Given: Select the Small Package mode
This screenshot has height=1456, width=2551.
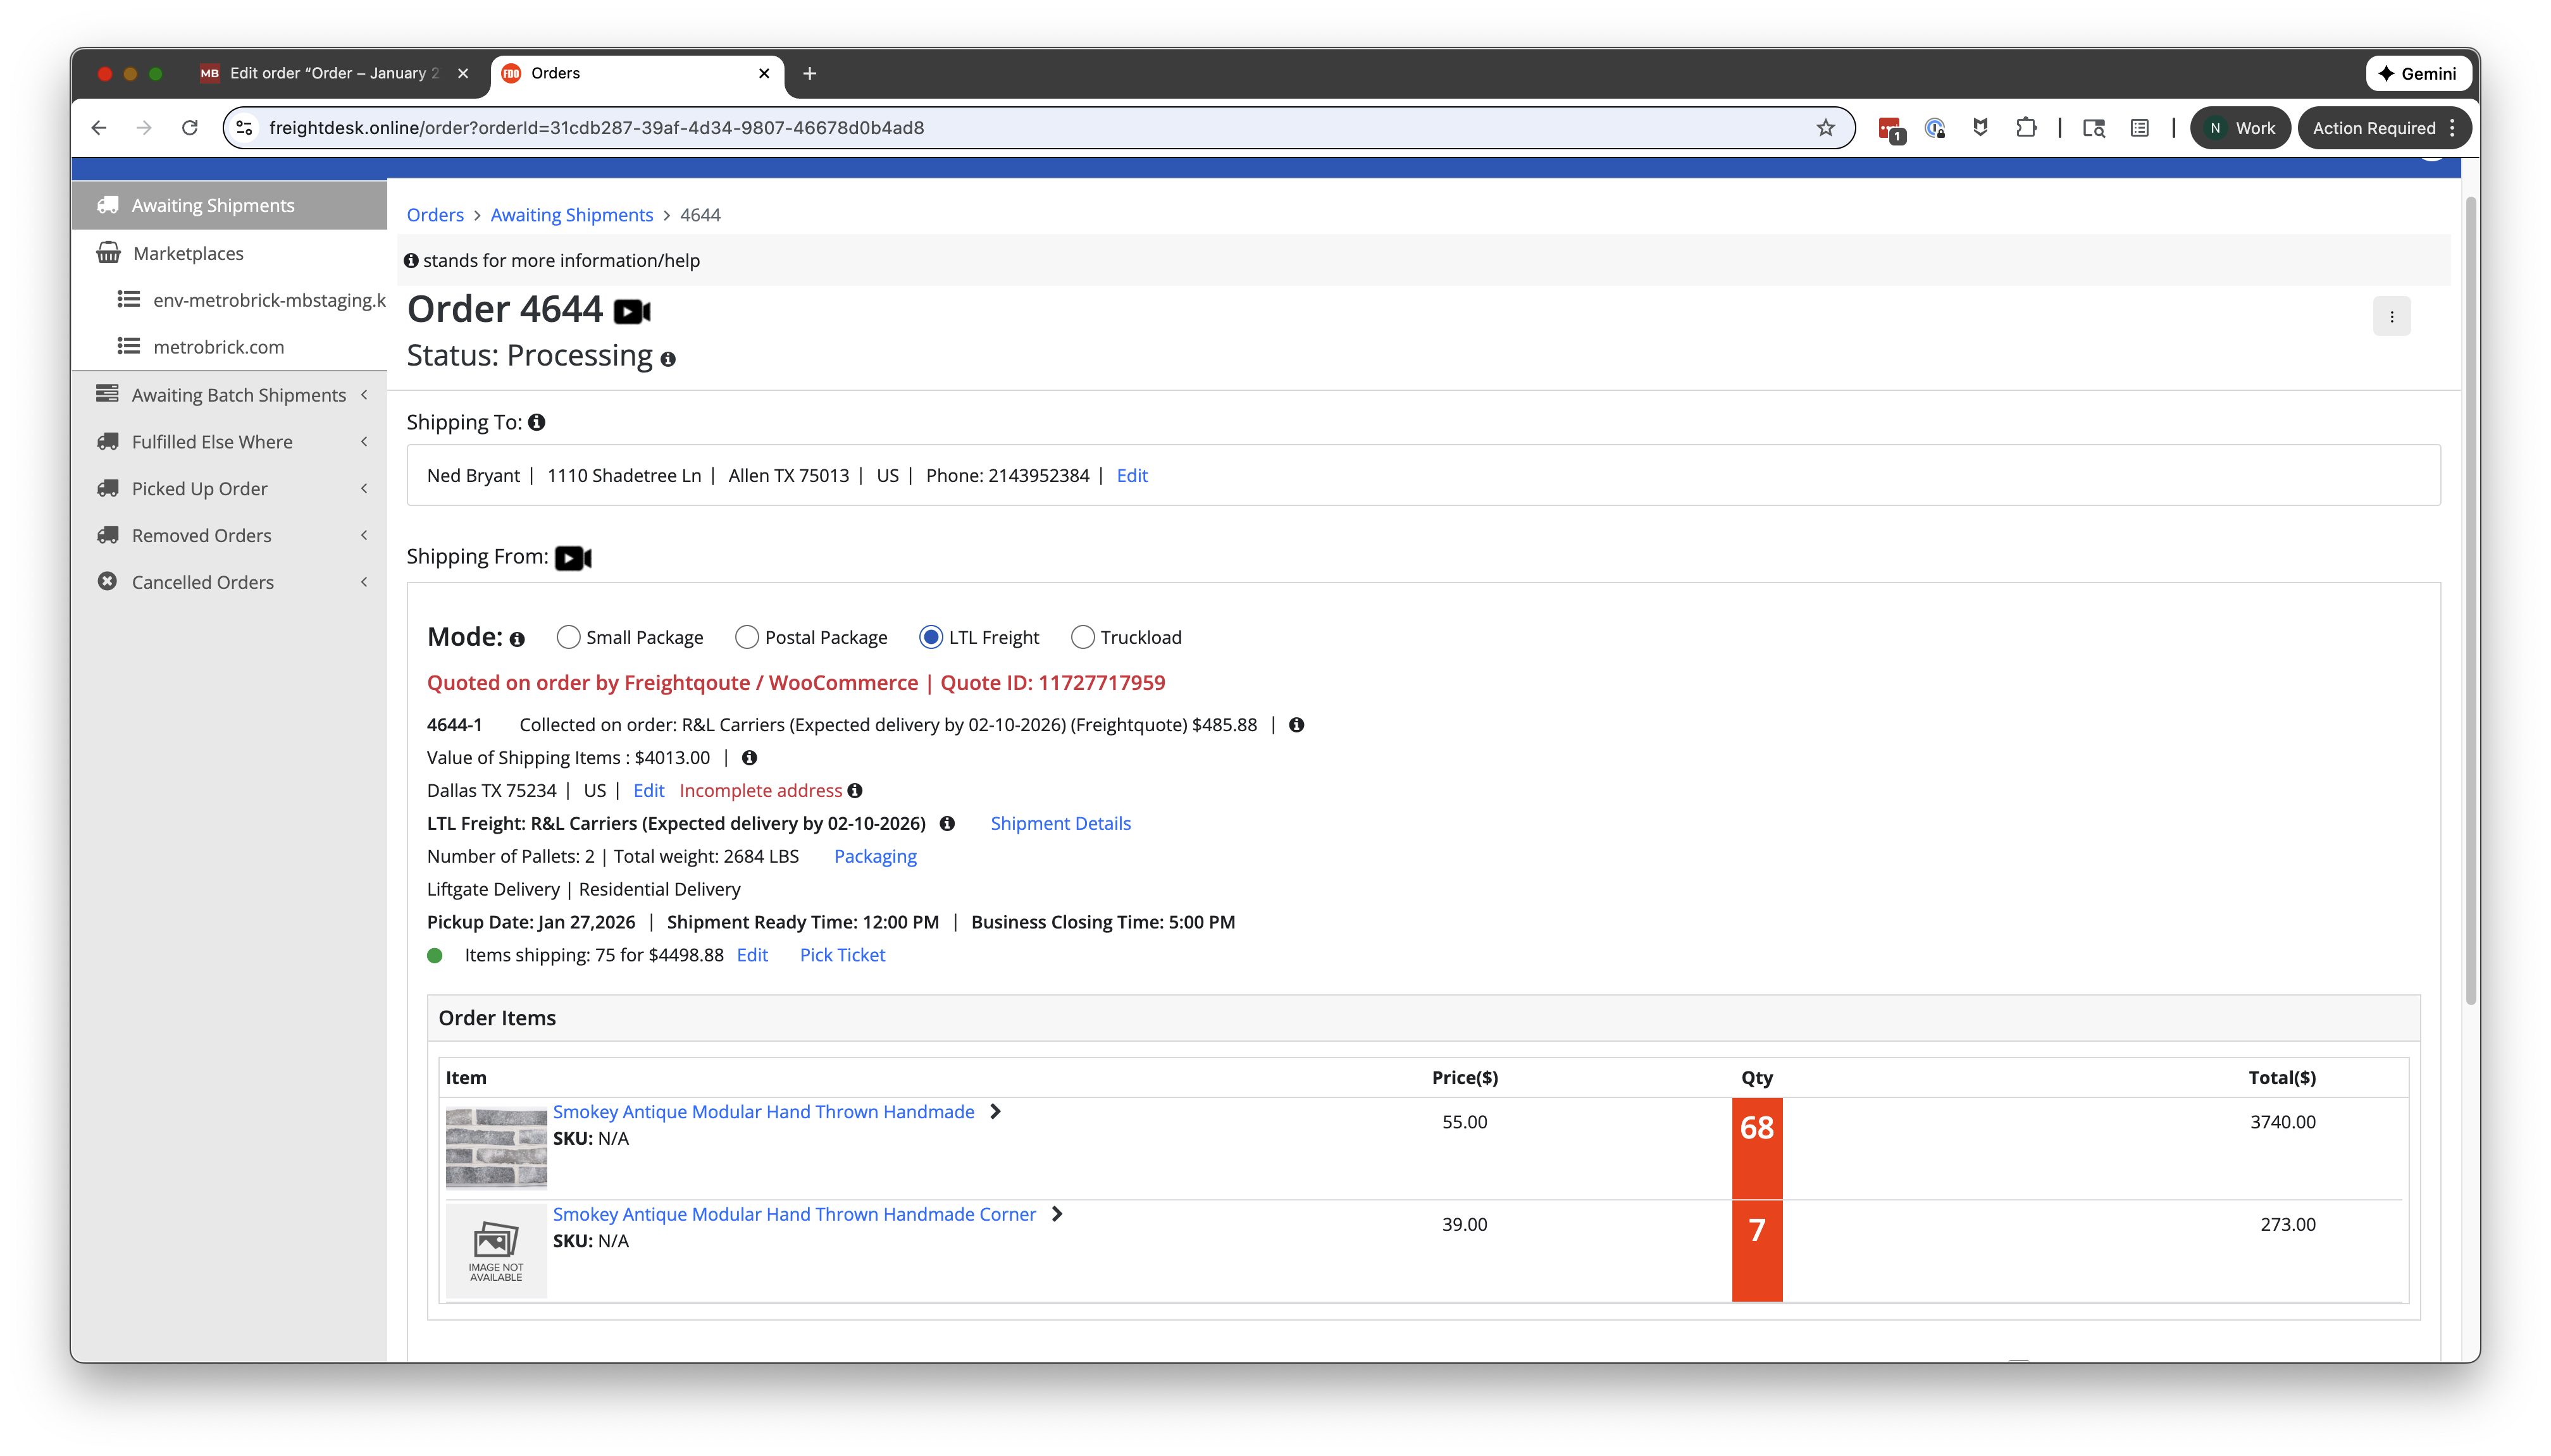Looking at the screenshot, I should tap(568, 637).
